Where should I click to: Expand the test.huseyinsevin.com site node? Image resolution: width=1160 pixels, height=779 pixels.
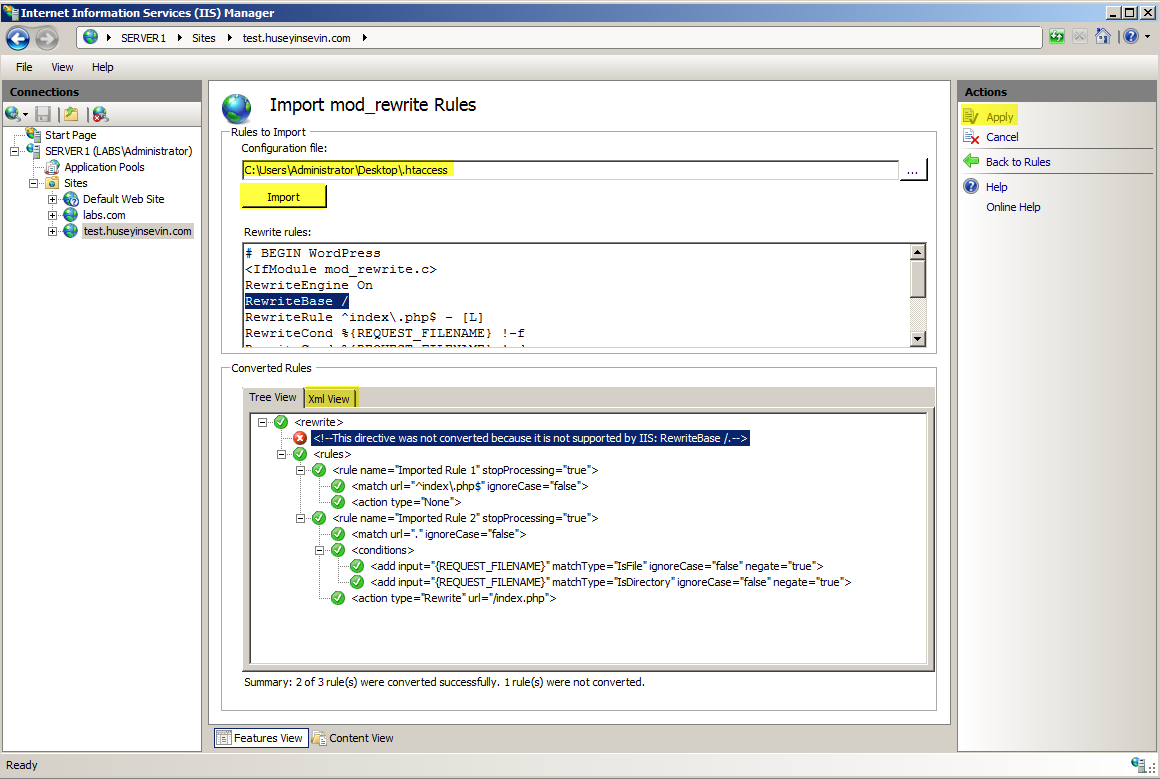53,232
